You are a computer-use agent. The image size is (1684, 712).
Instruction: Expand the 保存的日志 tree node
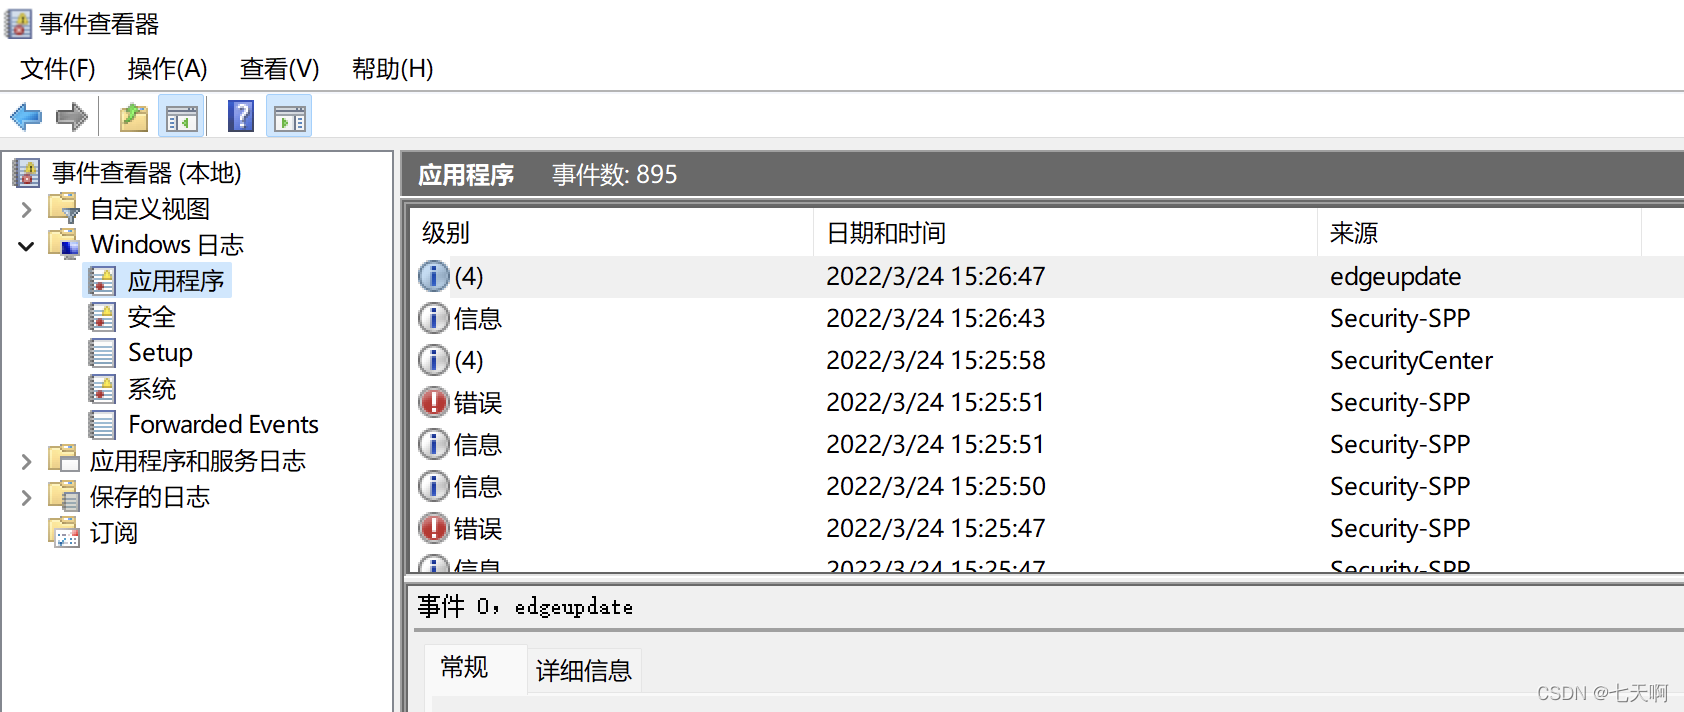(x=27, y=497)
